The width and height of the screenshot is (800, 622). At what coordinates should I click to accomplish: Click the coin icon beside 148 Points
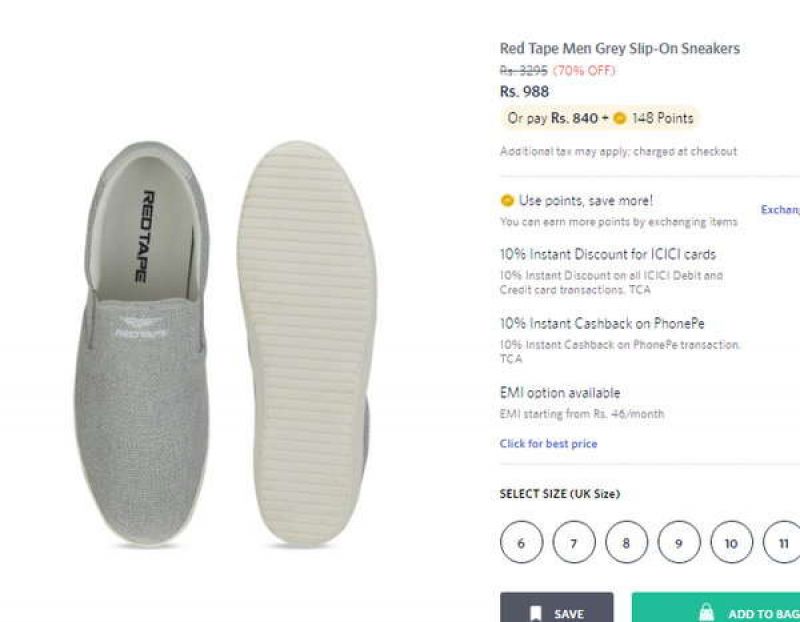621,118
